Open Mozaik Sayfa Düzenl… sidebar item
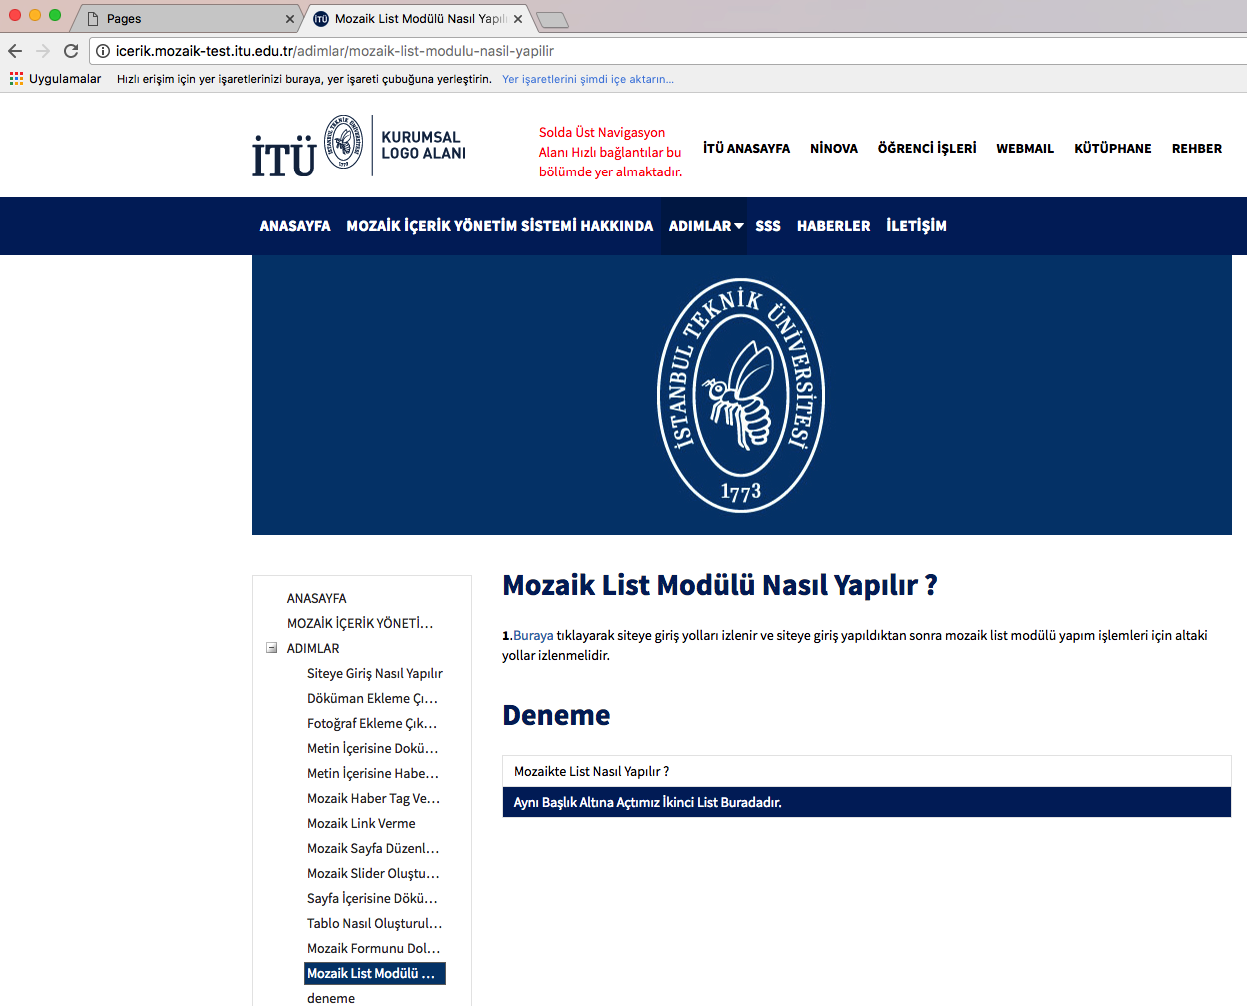 (x=373, y=848)
